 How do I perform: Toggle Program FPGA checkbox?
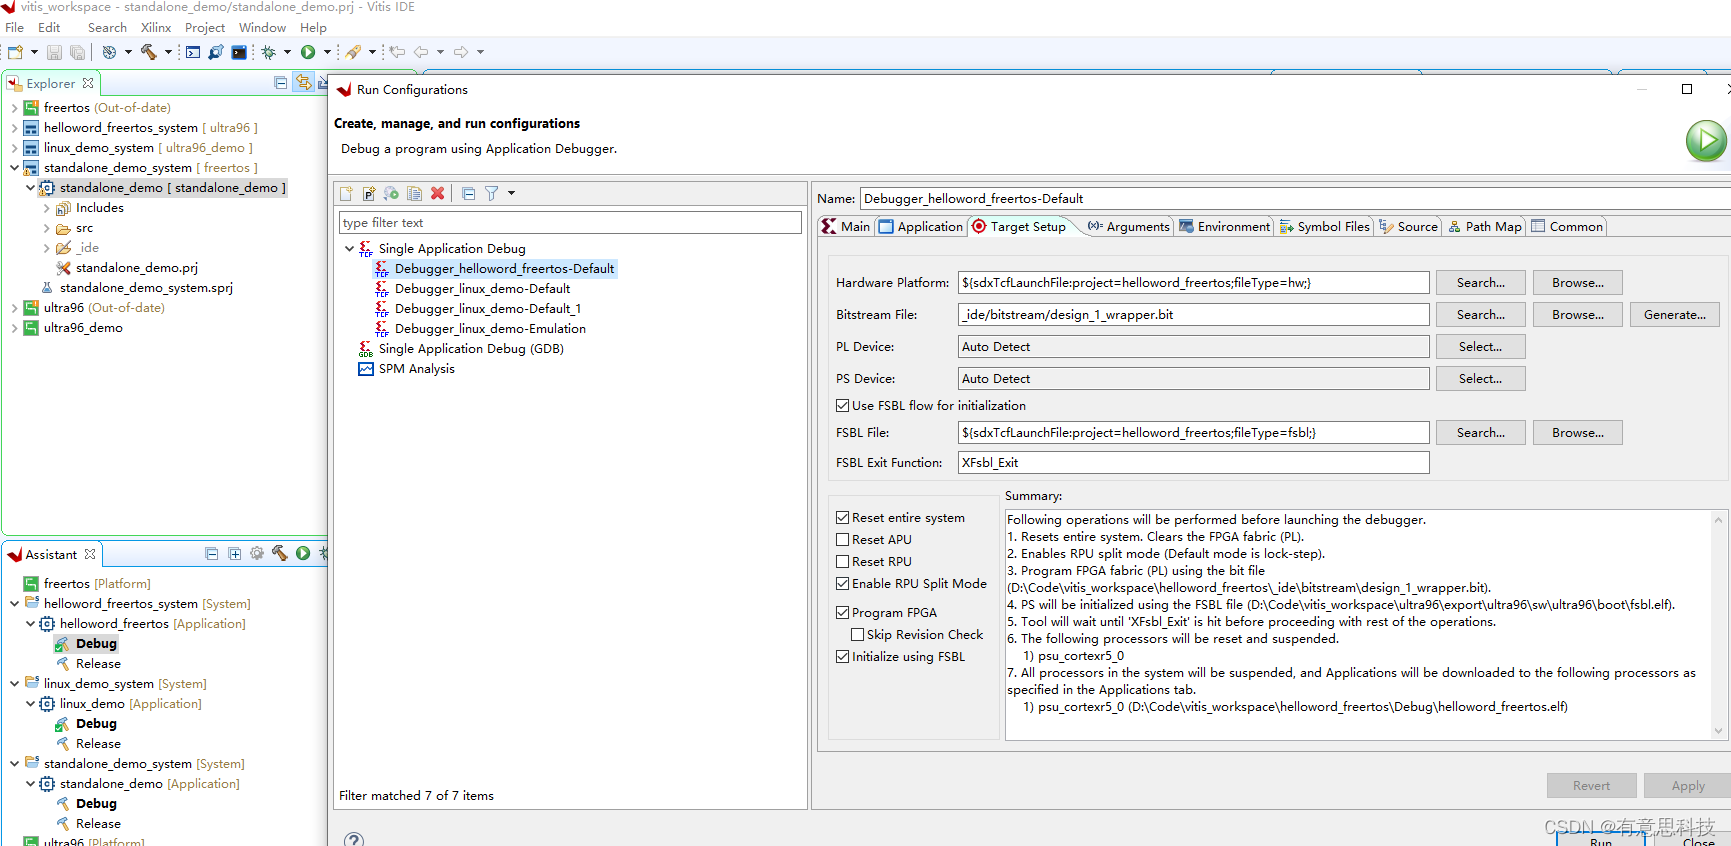pyautogui.click(x=843, y=612)
